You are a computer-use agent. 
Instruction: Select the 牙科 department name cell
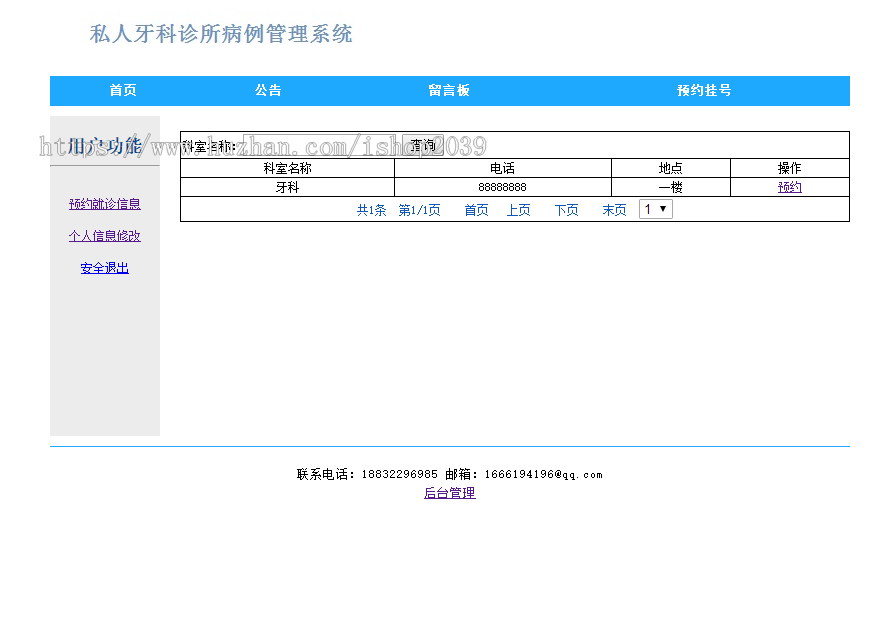(287, 187)
